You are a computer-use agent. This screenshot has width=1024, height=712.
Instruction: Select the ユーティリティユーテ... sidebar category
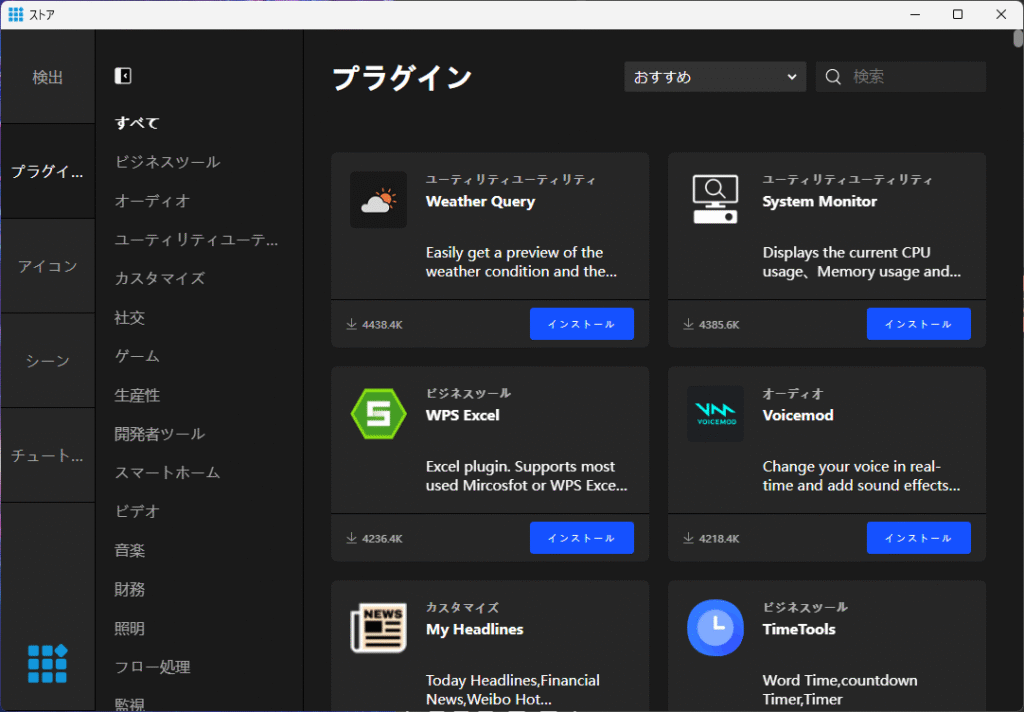pos(197,240)
